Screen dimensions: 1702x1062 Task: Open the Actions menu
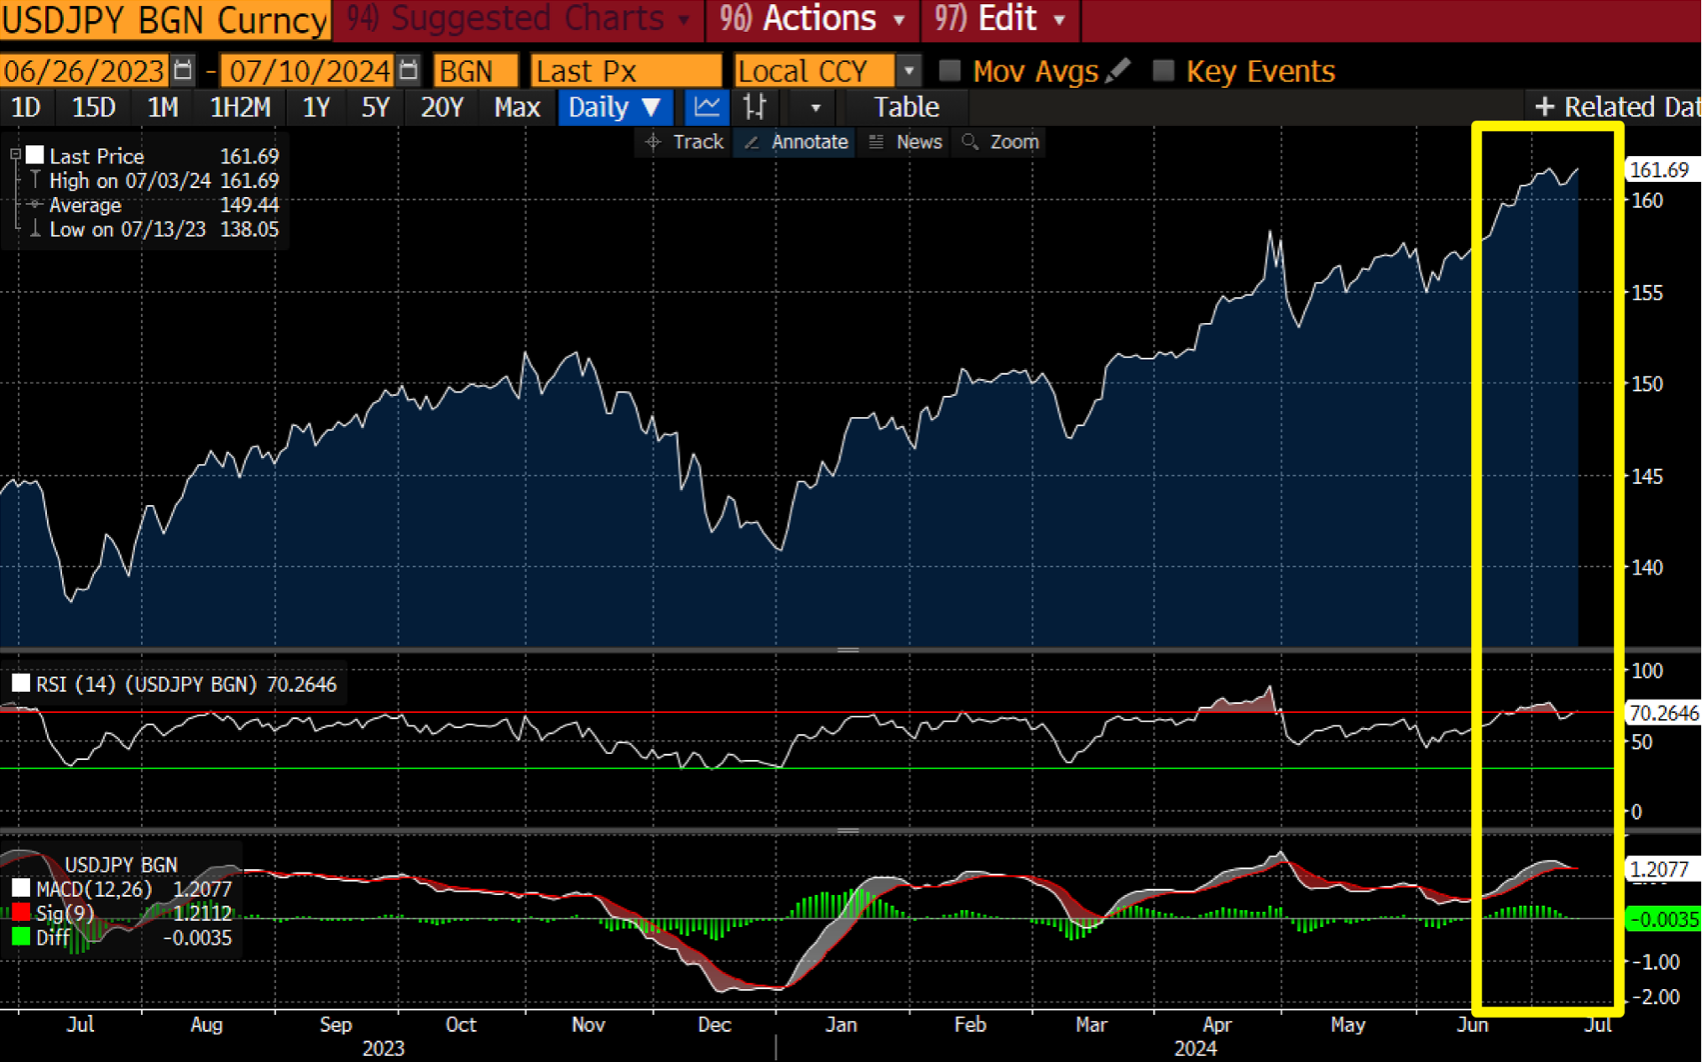[x=820, y=19]
